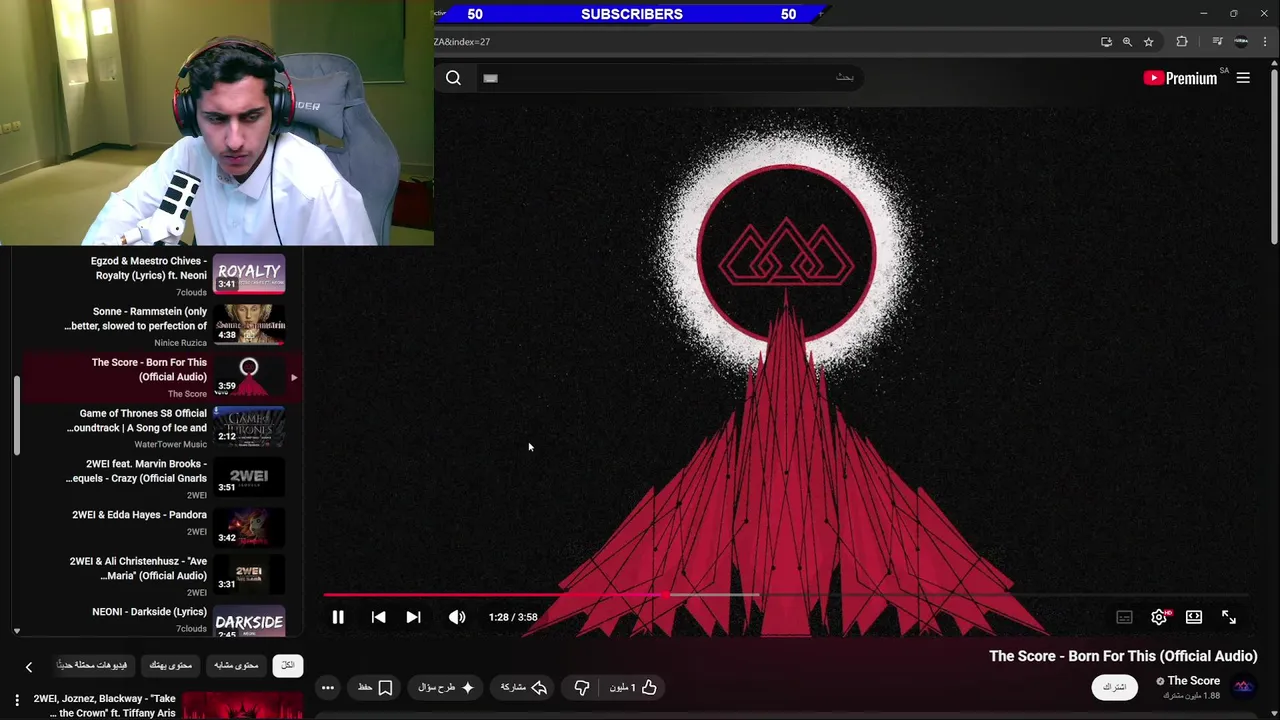Open The Score channel name link
This screenshot has width=1280, height=720.
click(1193, 681)
